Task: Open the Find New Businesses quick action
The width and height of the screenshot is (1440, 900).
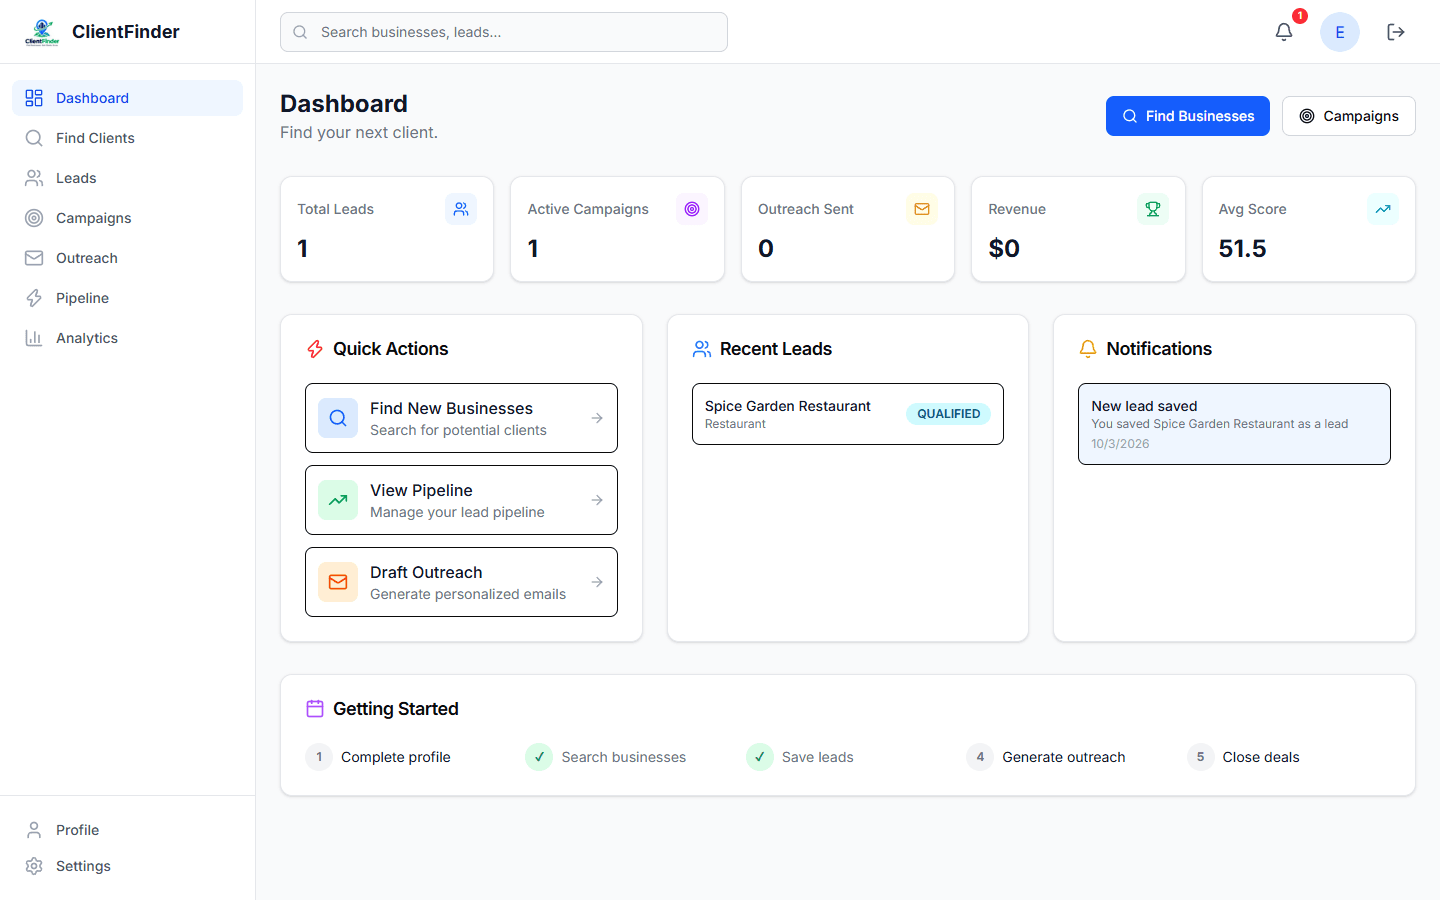Action: [461, 418]
